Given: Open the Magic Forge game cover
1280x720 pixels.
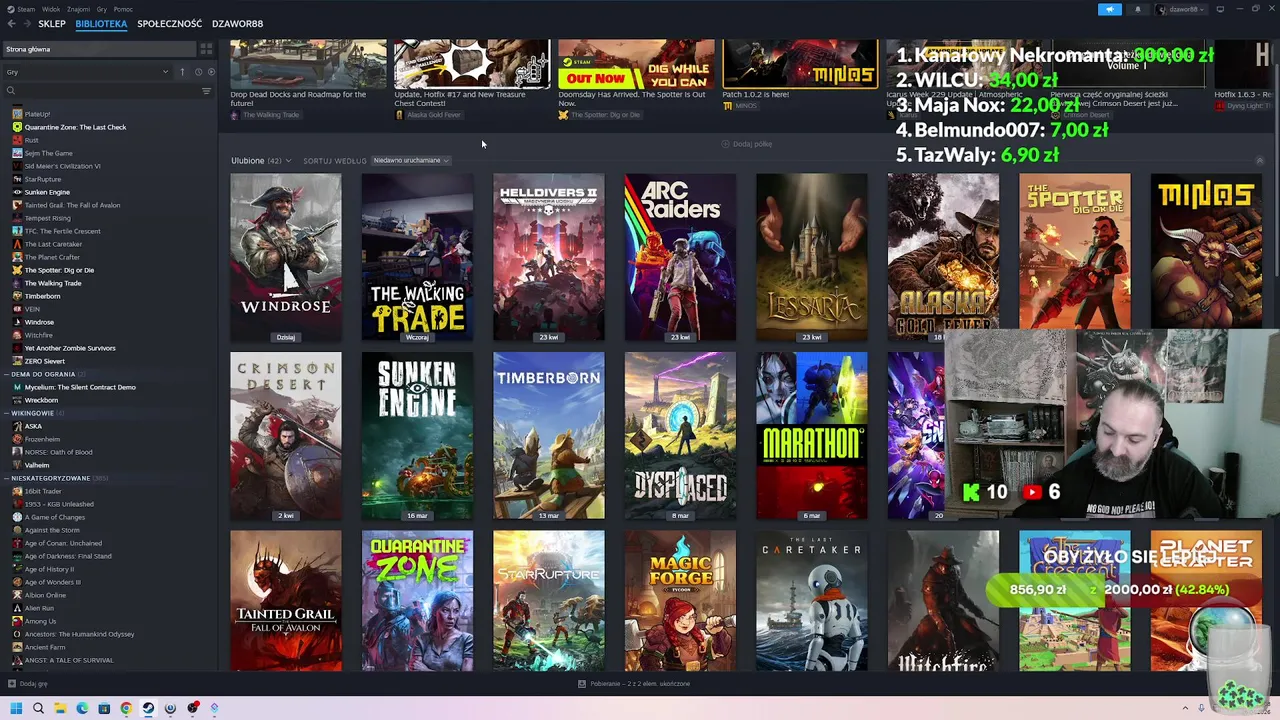Looking at the screenshot, I should coord(680,601).
